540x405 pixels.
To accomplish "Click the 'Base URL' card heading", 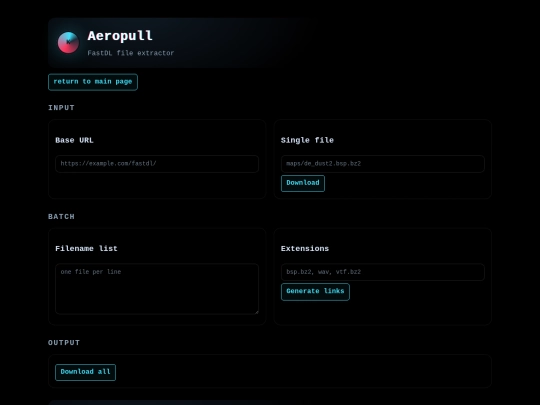I will (x=74, y=140).
